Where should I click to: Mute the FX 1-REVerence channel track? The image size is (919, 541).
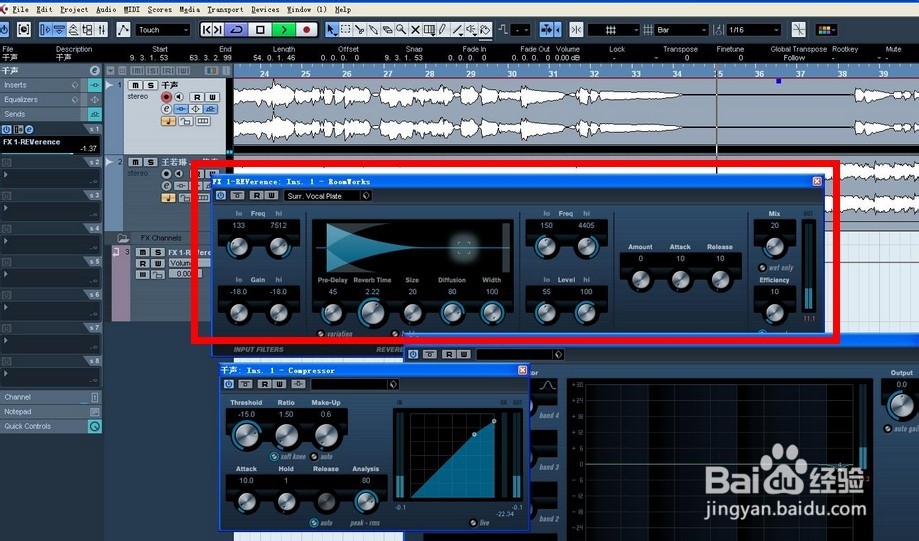click(142, 253)
